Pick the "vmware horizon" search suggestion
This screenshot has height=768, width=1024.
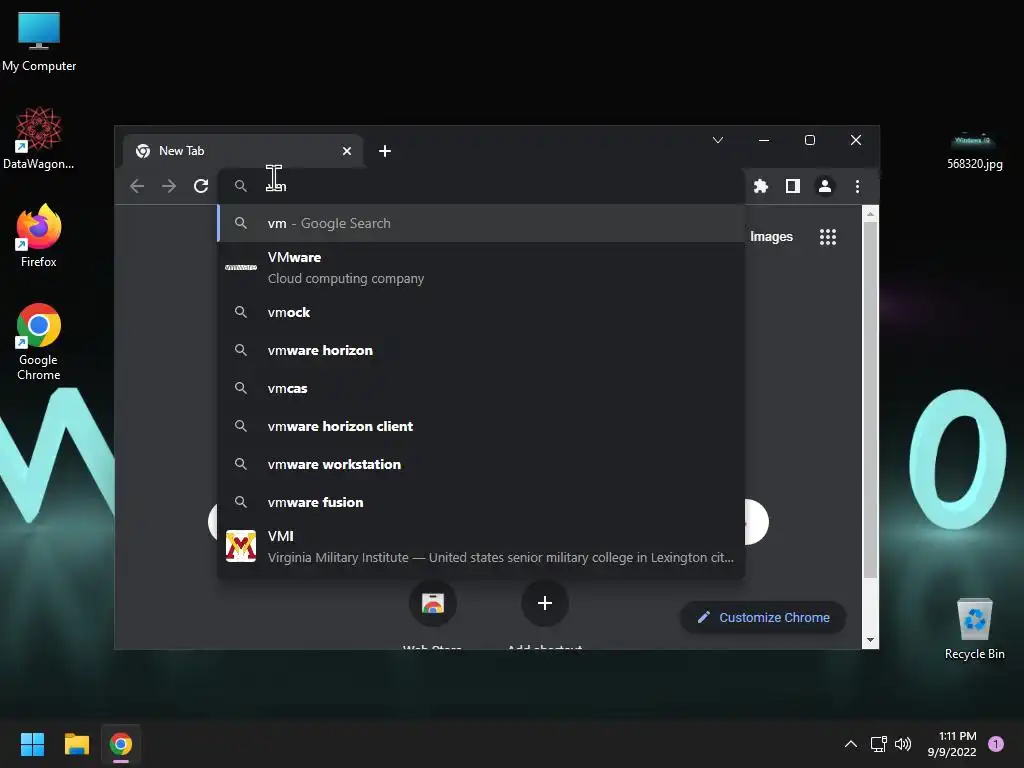pos(481,350)
